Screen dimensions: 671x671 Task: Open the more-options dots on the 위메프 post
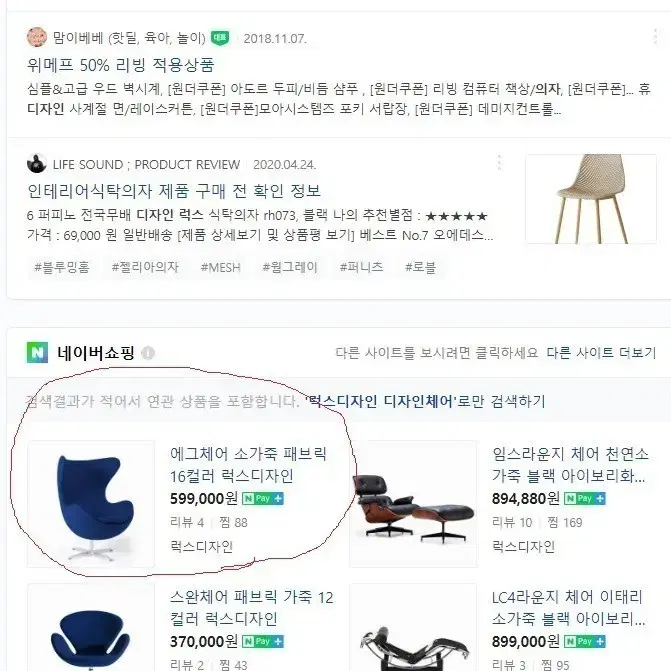[655, 37]
